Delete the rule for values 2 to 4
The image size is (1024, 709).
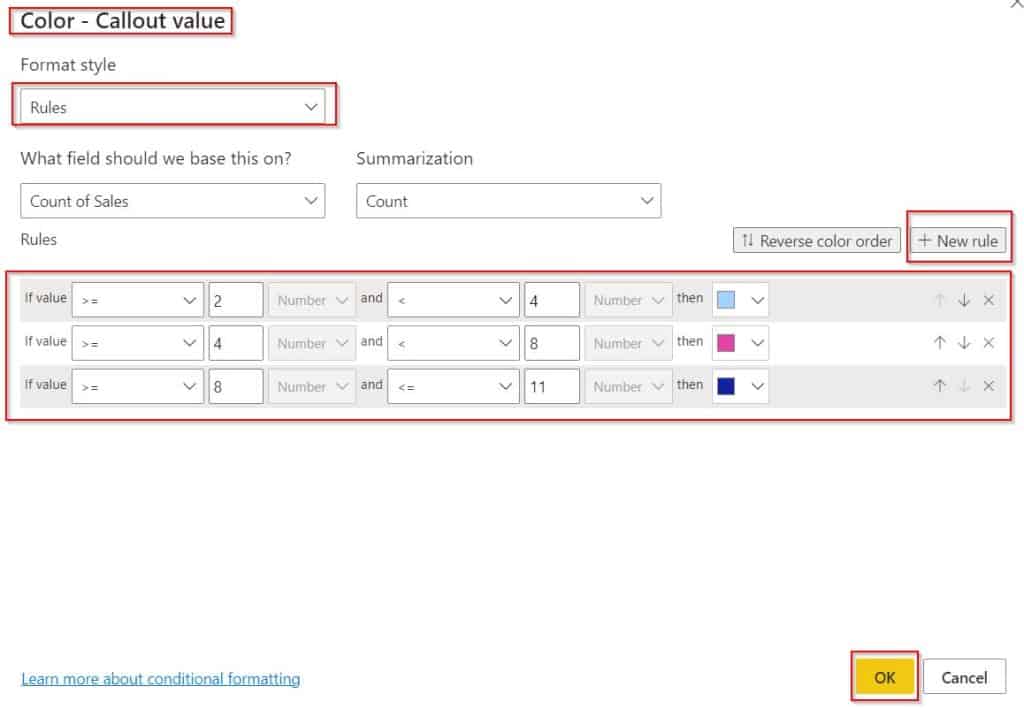coord(989,300)
